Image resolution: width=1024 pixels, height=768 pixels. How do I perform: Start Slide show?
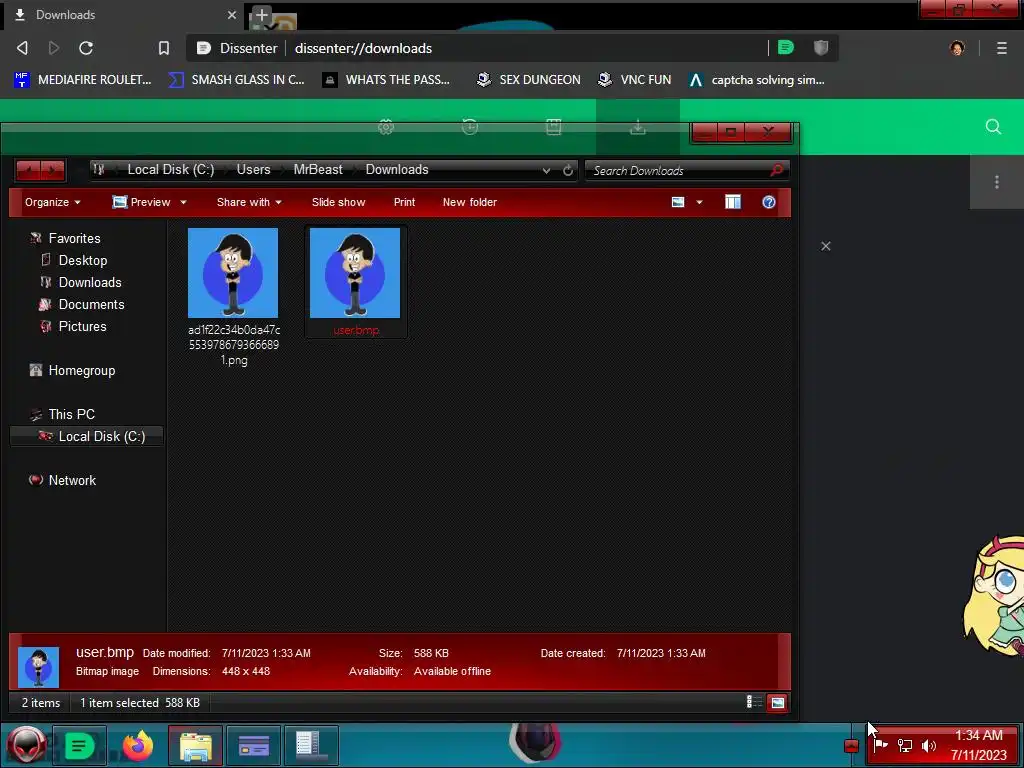[338, 202]
